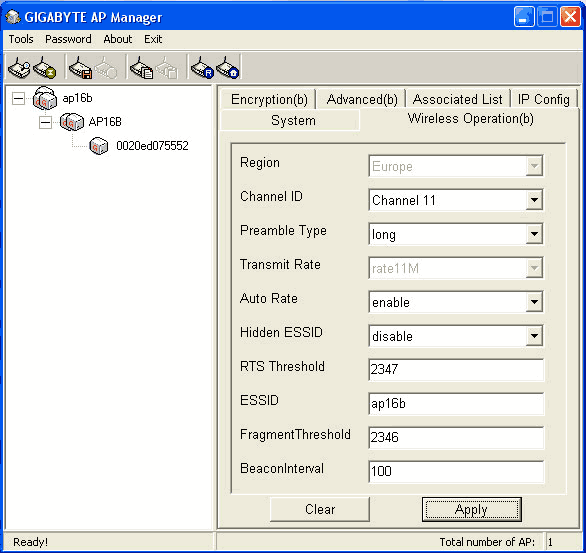Select the AP16B subgroup icon in tree
The width and height of the screenshot is (586, 553).
click(72, 122)
